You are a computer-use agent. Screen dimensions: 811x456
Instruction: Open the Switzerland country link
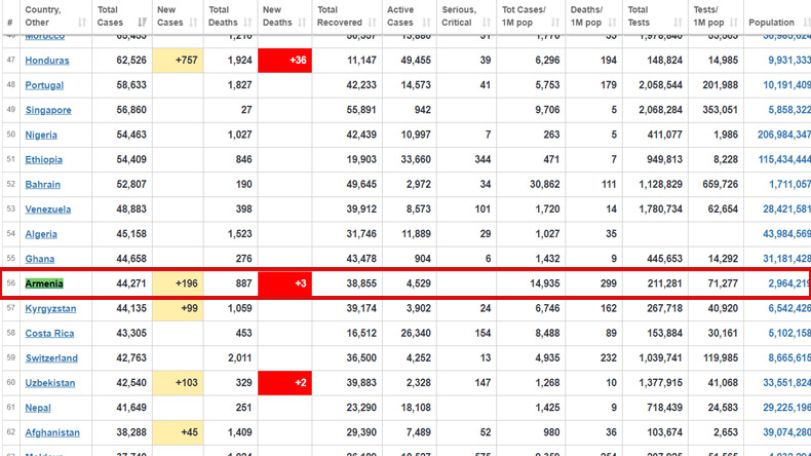point(51,358)
